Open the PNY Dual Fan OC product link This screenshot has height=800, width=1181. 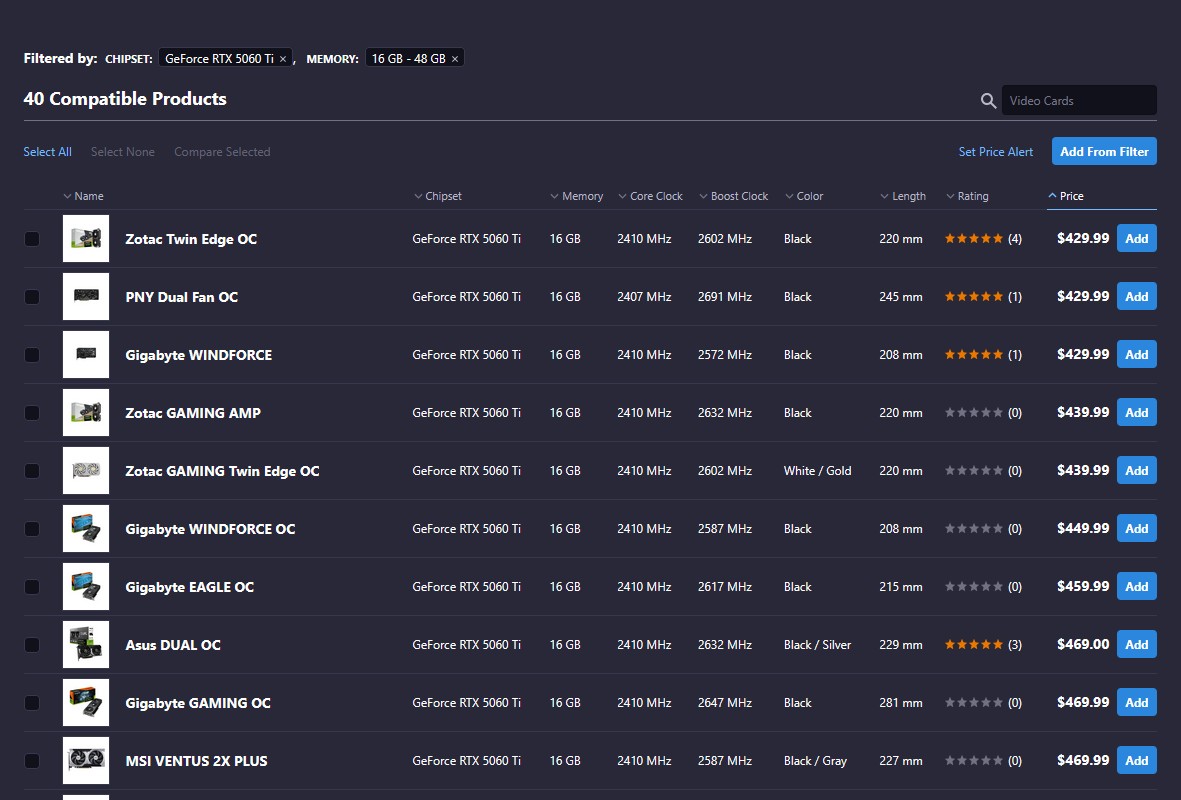point(182,297)
